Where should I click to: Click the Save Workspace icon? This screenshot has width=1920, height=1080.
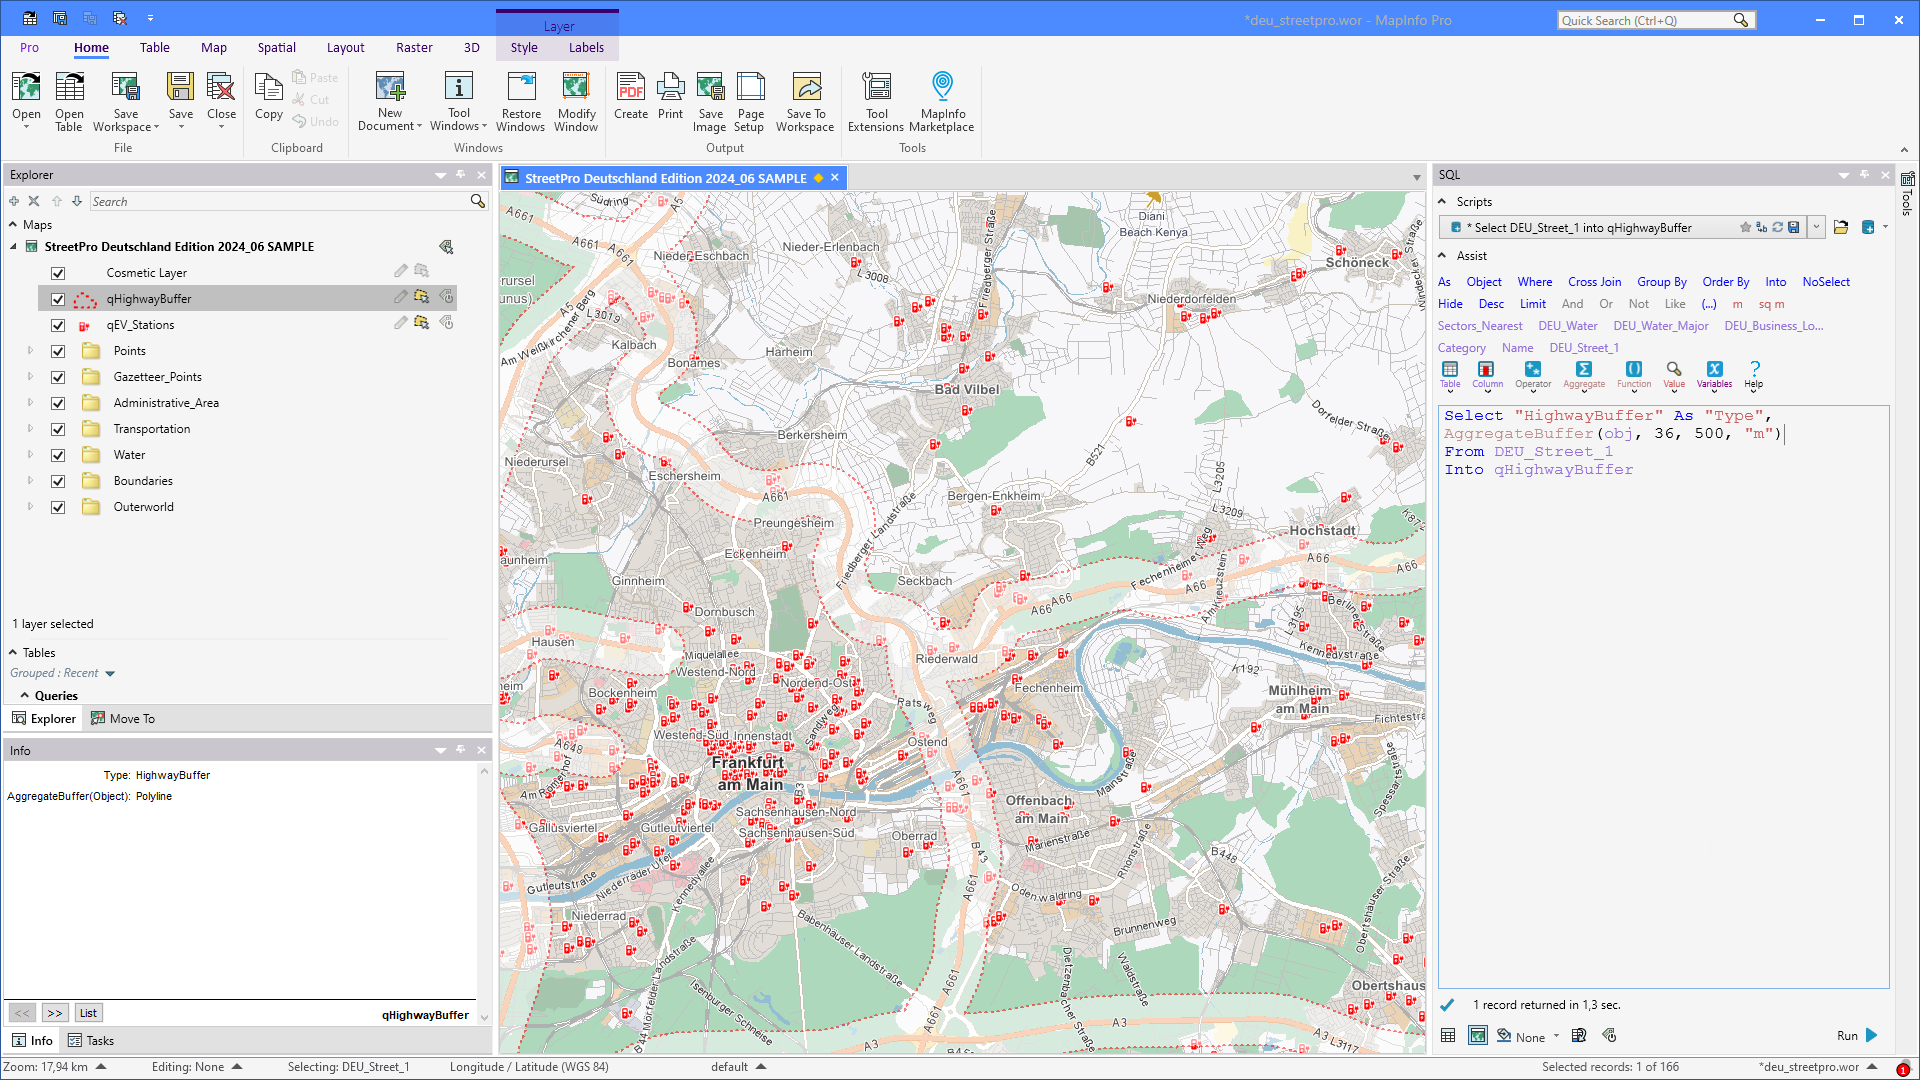(x=126, y=101)
